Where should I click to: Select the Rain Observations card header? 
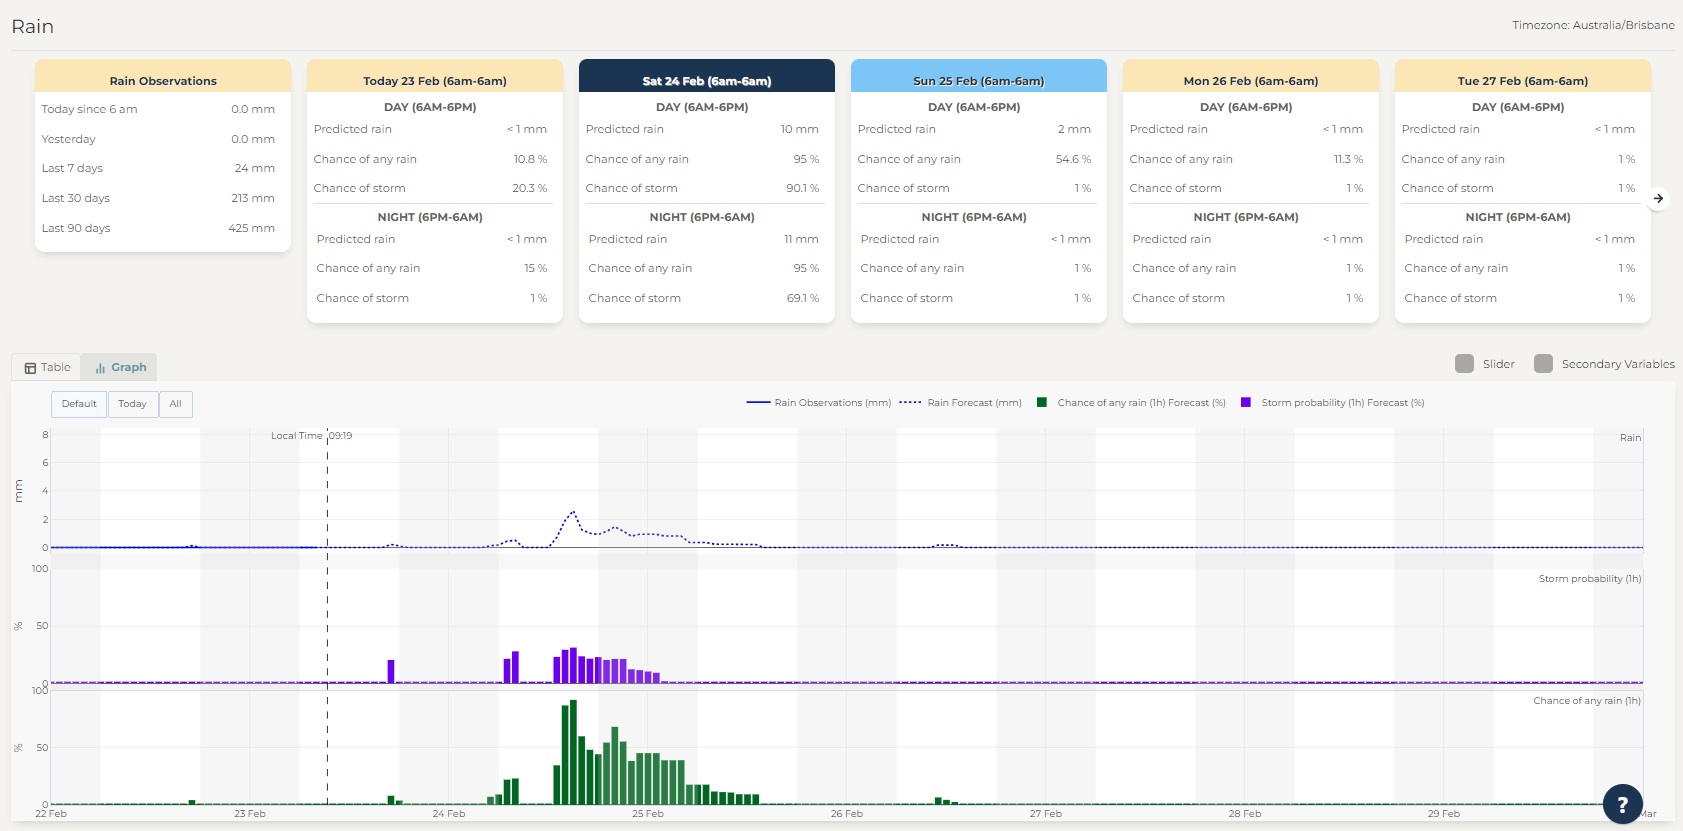163,76
